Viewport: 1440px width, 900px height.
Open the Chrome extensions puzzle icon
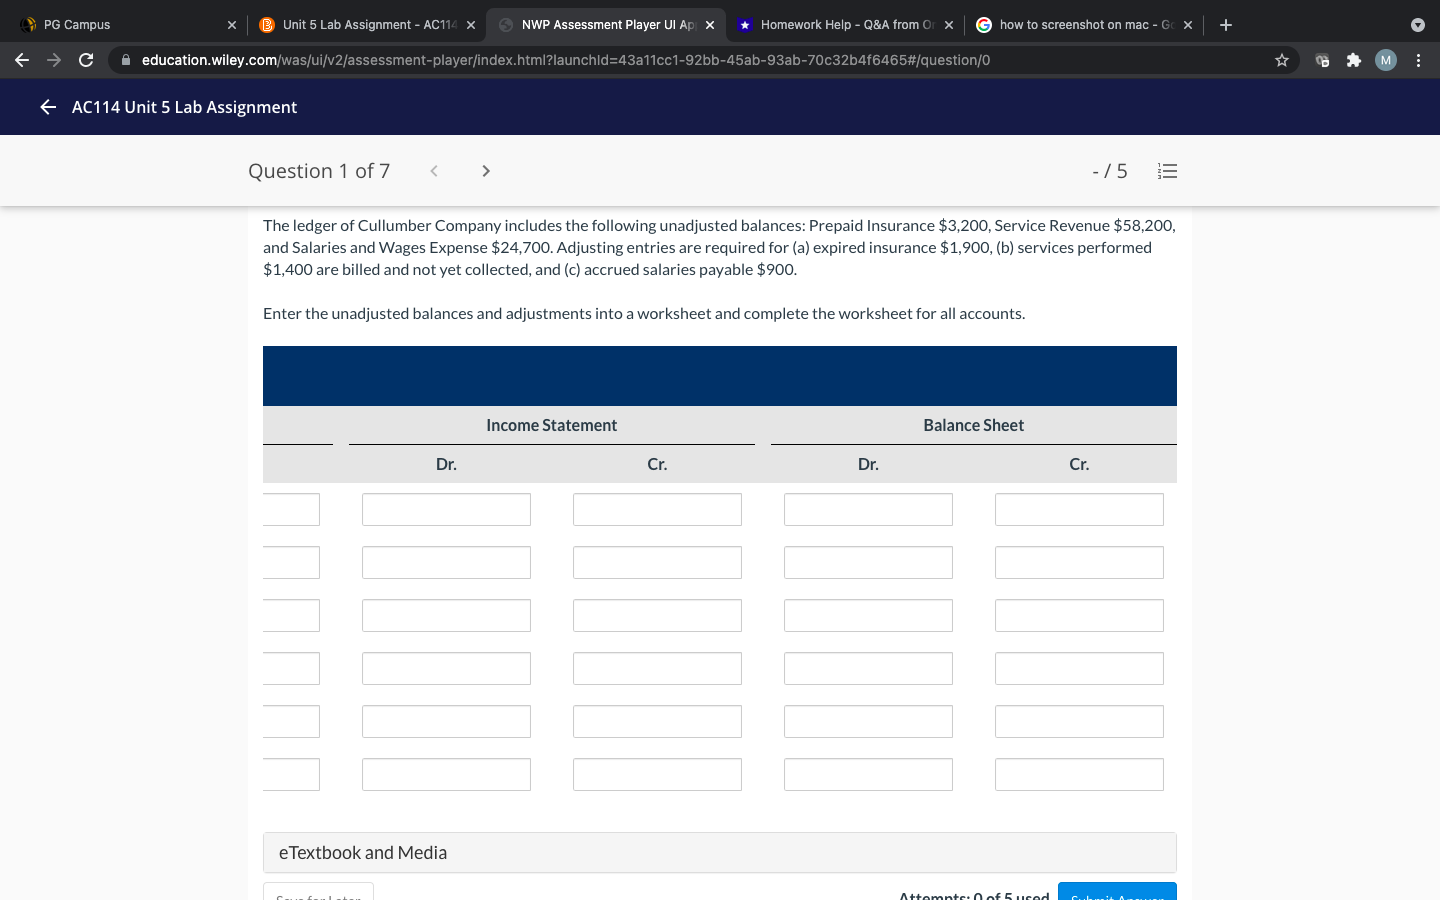1353,60
